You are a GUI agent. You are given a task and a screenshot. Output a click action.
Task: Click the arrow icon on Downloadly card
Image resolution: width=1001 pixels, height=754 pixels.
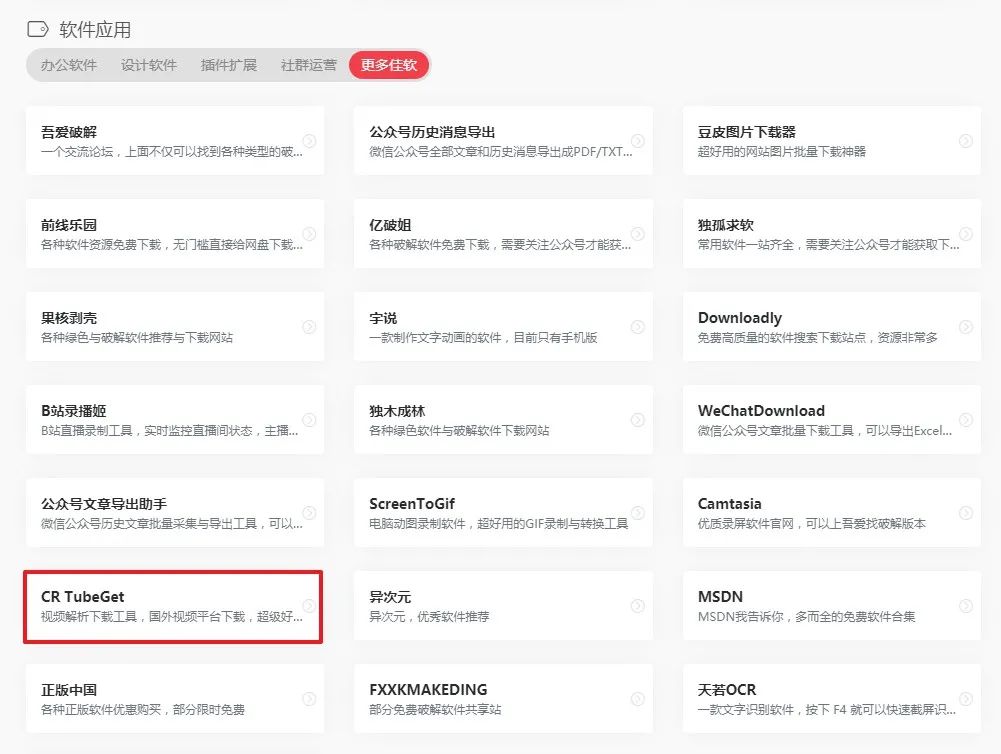point(966,327)
